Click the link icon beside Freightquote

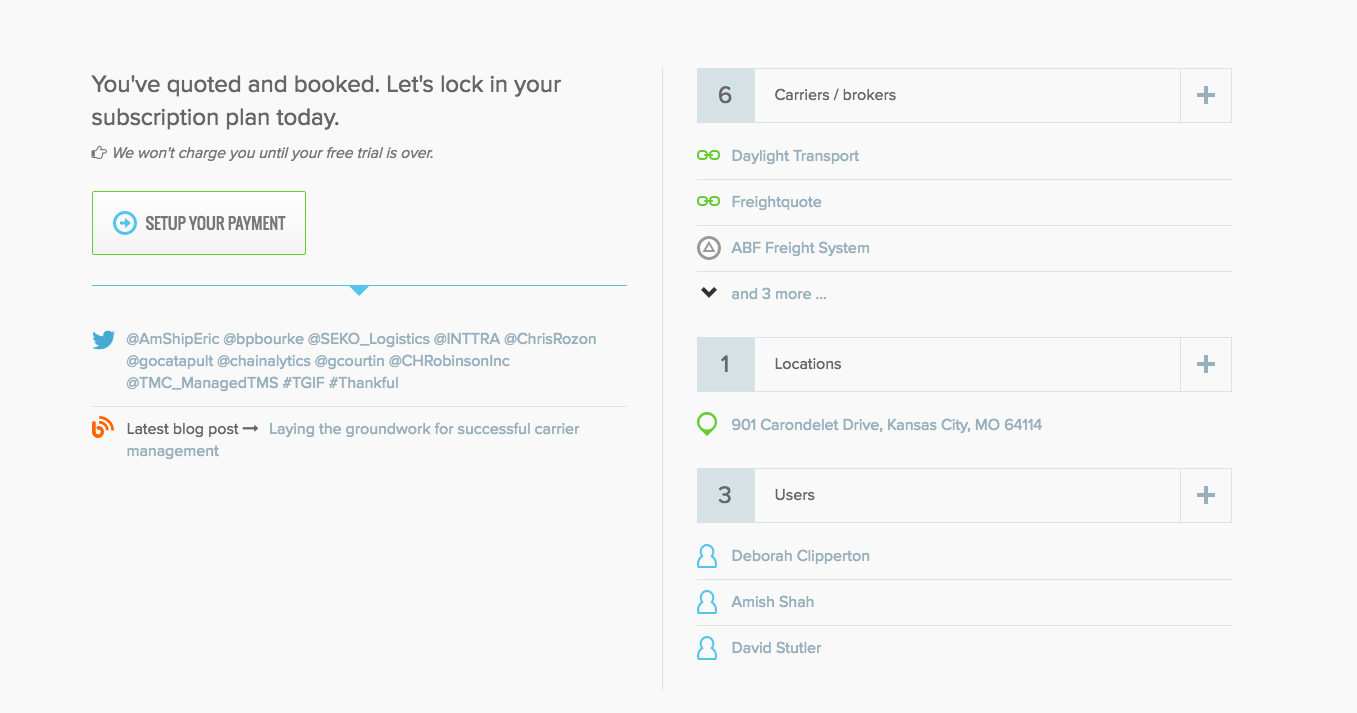coord(708,202)
